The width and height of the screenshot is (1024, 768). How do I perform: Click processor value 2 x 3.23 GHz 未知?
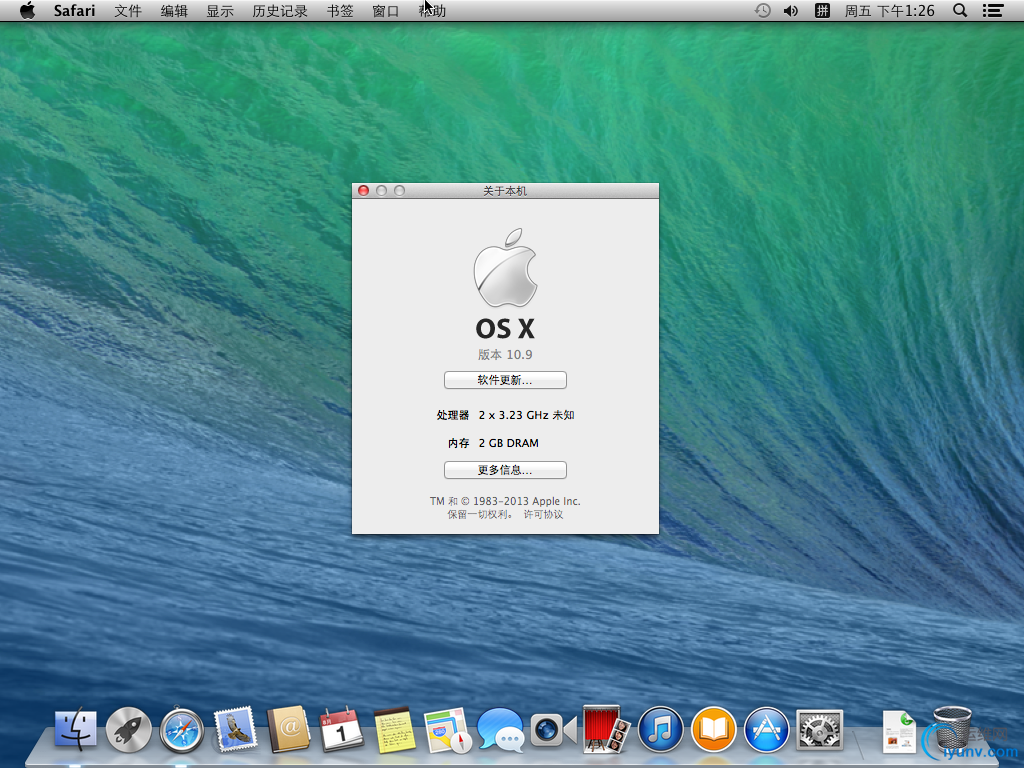(x=526, y=415)
